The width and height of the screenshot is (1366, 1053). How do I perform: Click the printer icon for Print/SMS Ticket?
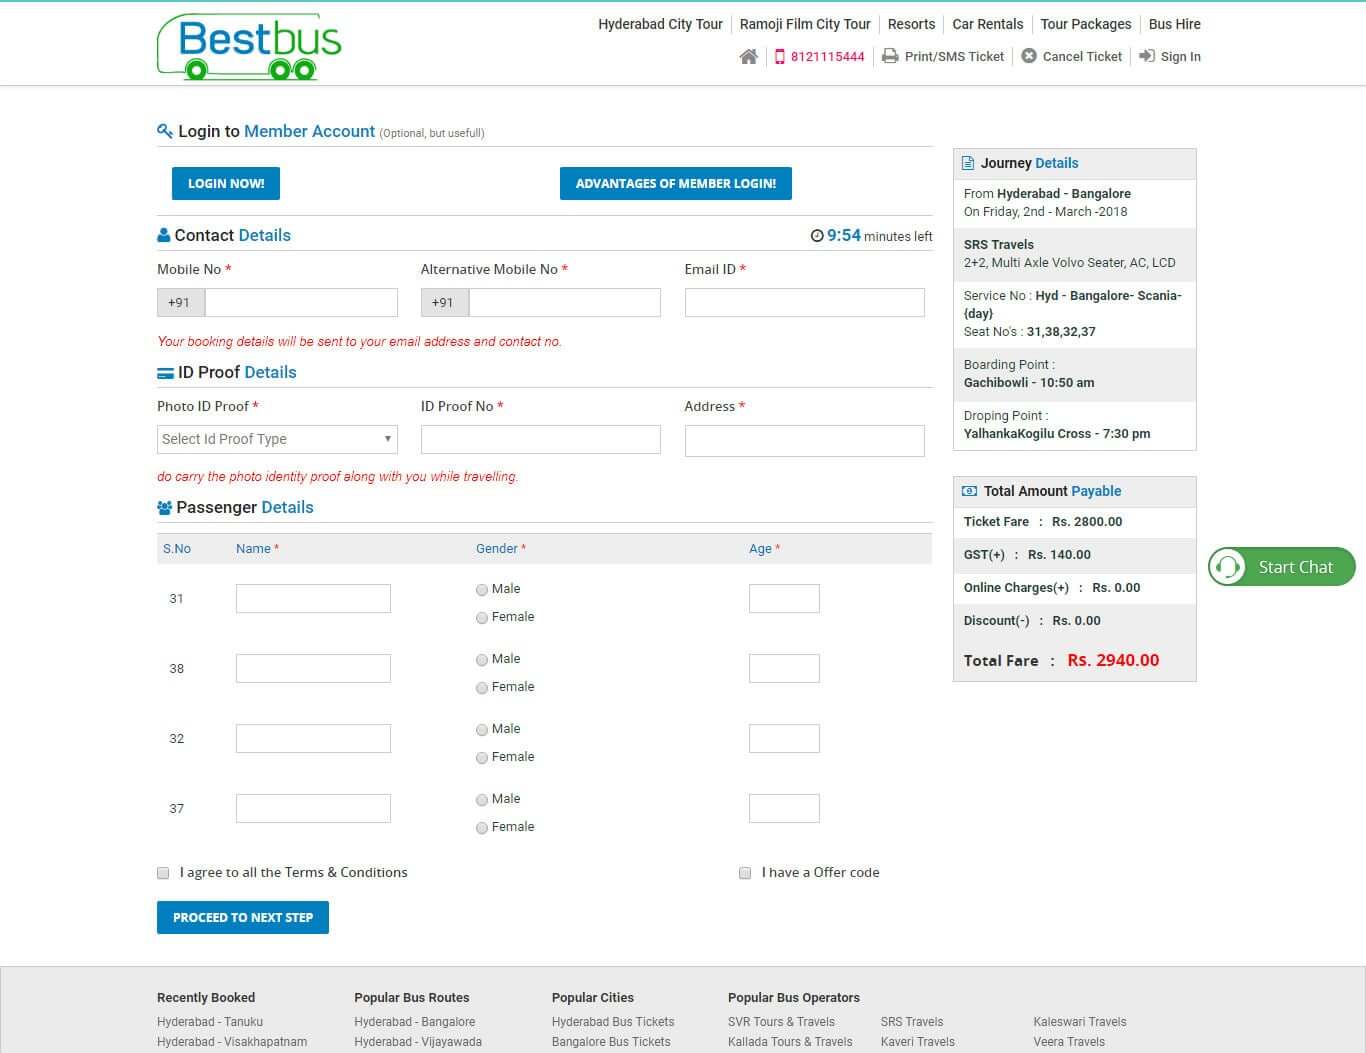pos(890,56)
